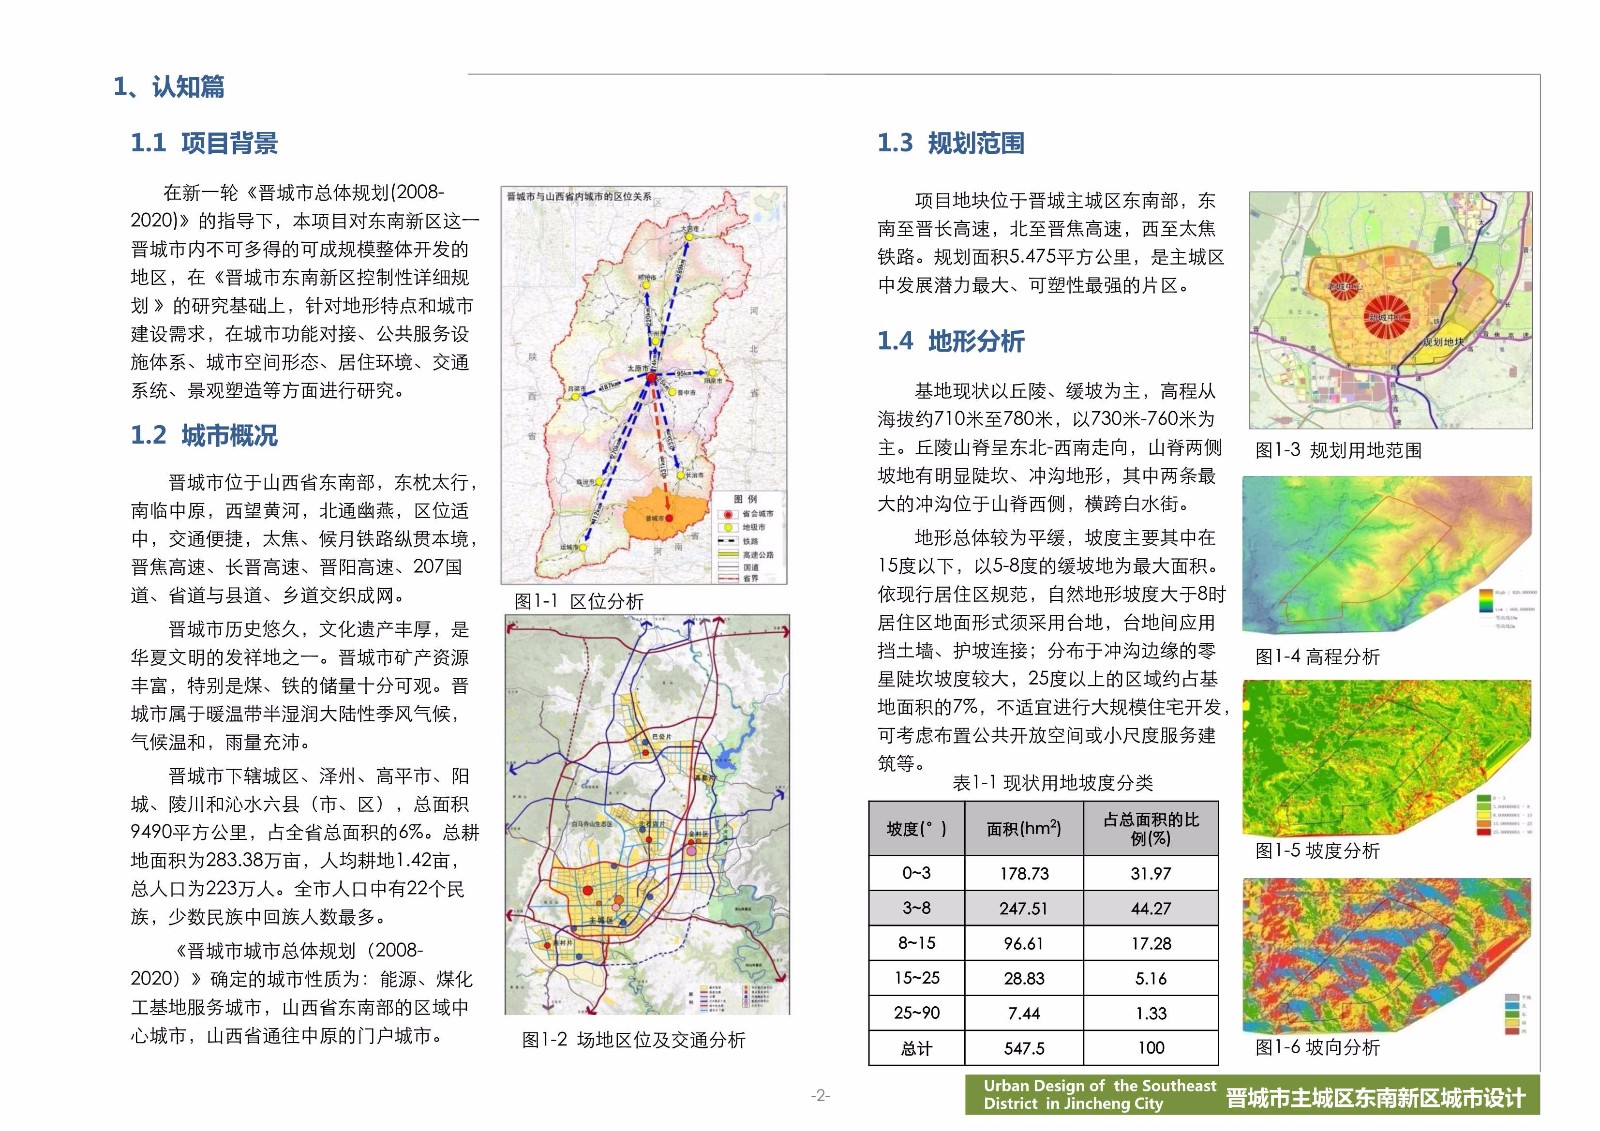Select footer title 晋城市主城区东南新区城市设计
The height and width of the screenshot is (1131, 1600).
[x=1376, y=1098]
